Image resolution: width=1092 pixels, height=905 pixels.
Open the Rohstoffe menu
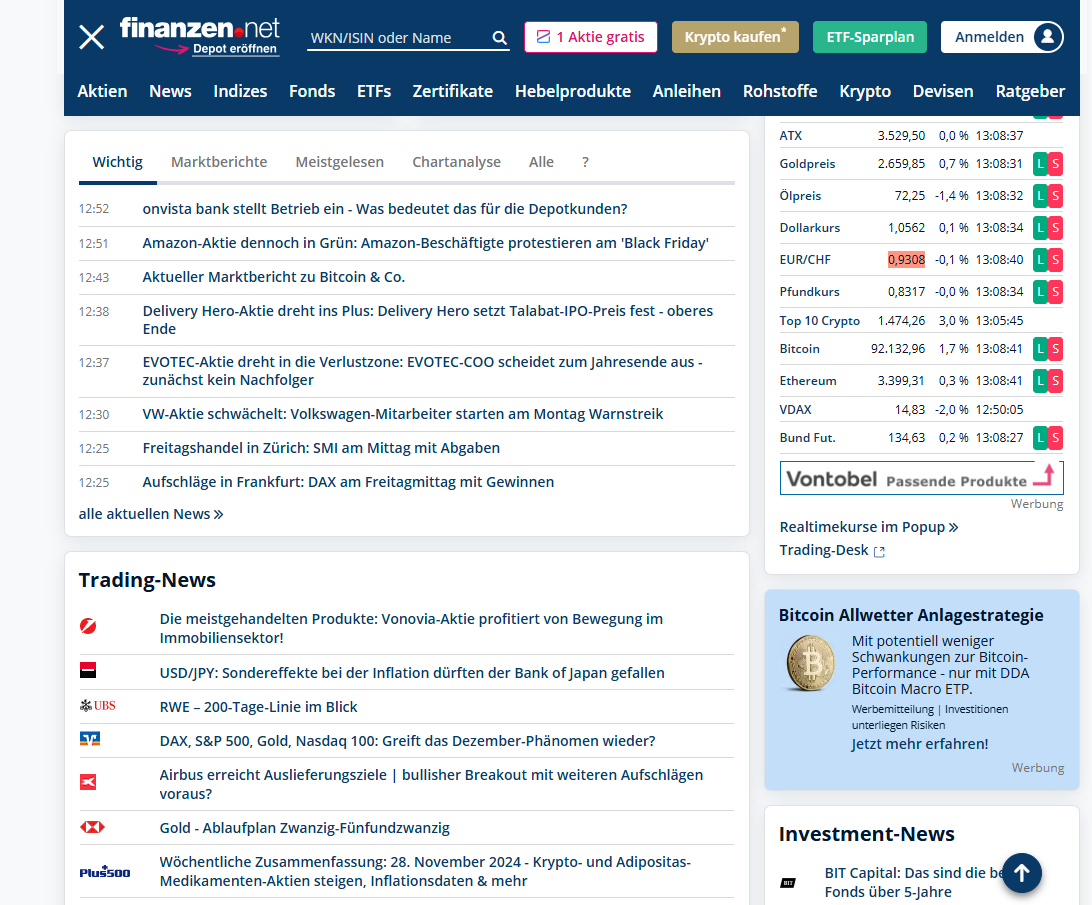point(780,91)
